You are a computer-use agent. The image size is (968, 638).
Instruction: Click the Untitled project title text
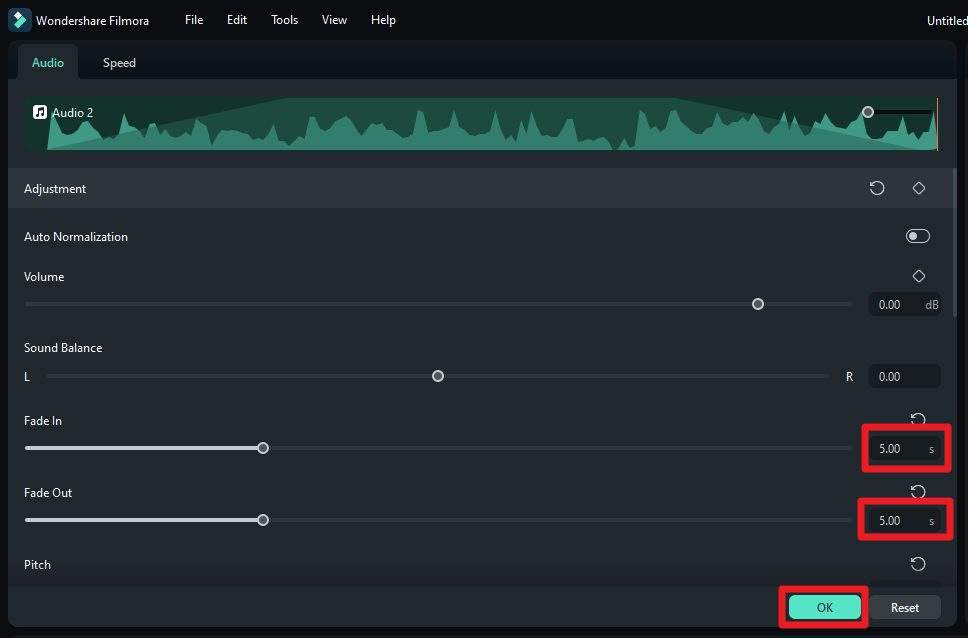[x=947, y=20]
